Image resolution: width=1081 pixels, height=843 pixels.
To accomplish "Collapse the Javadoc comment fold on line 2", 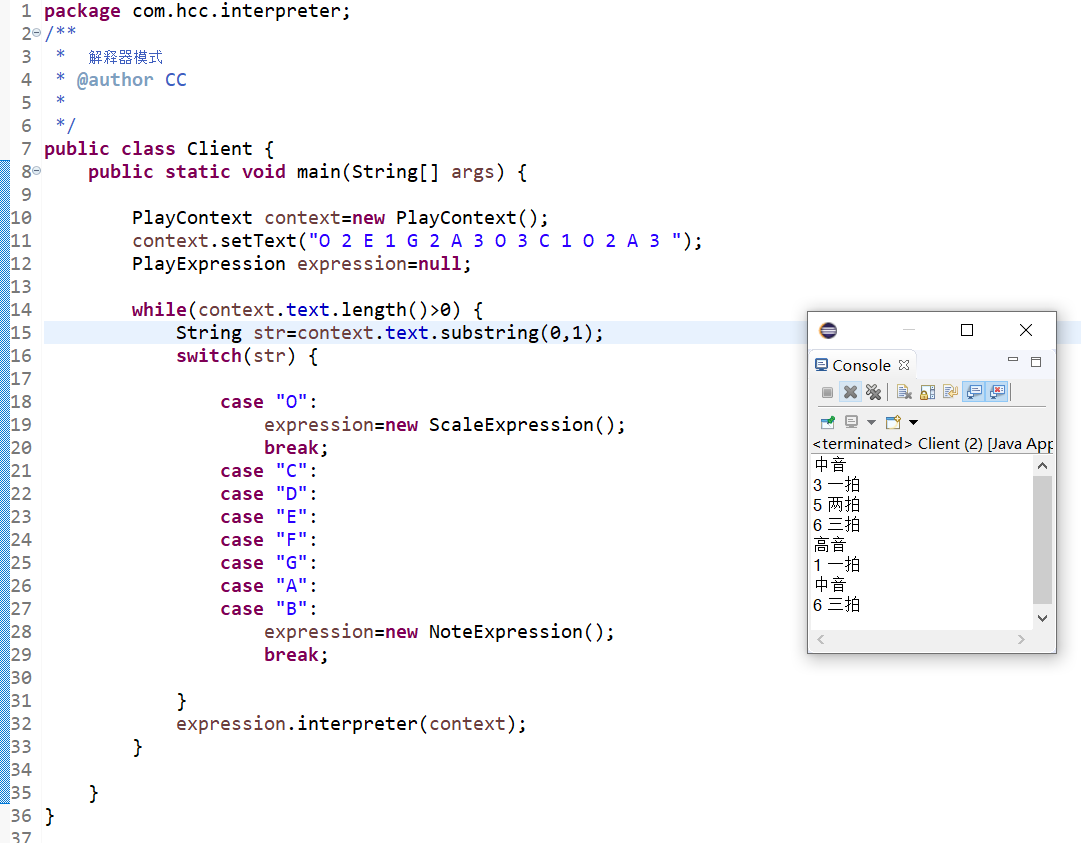I will click(x=37, y=33).
